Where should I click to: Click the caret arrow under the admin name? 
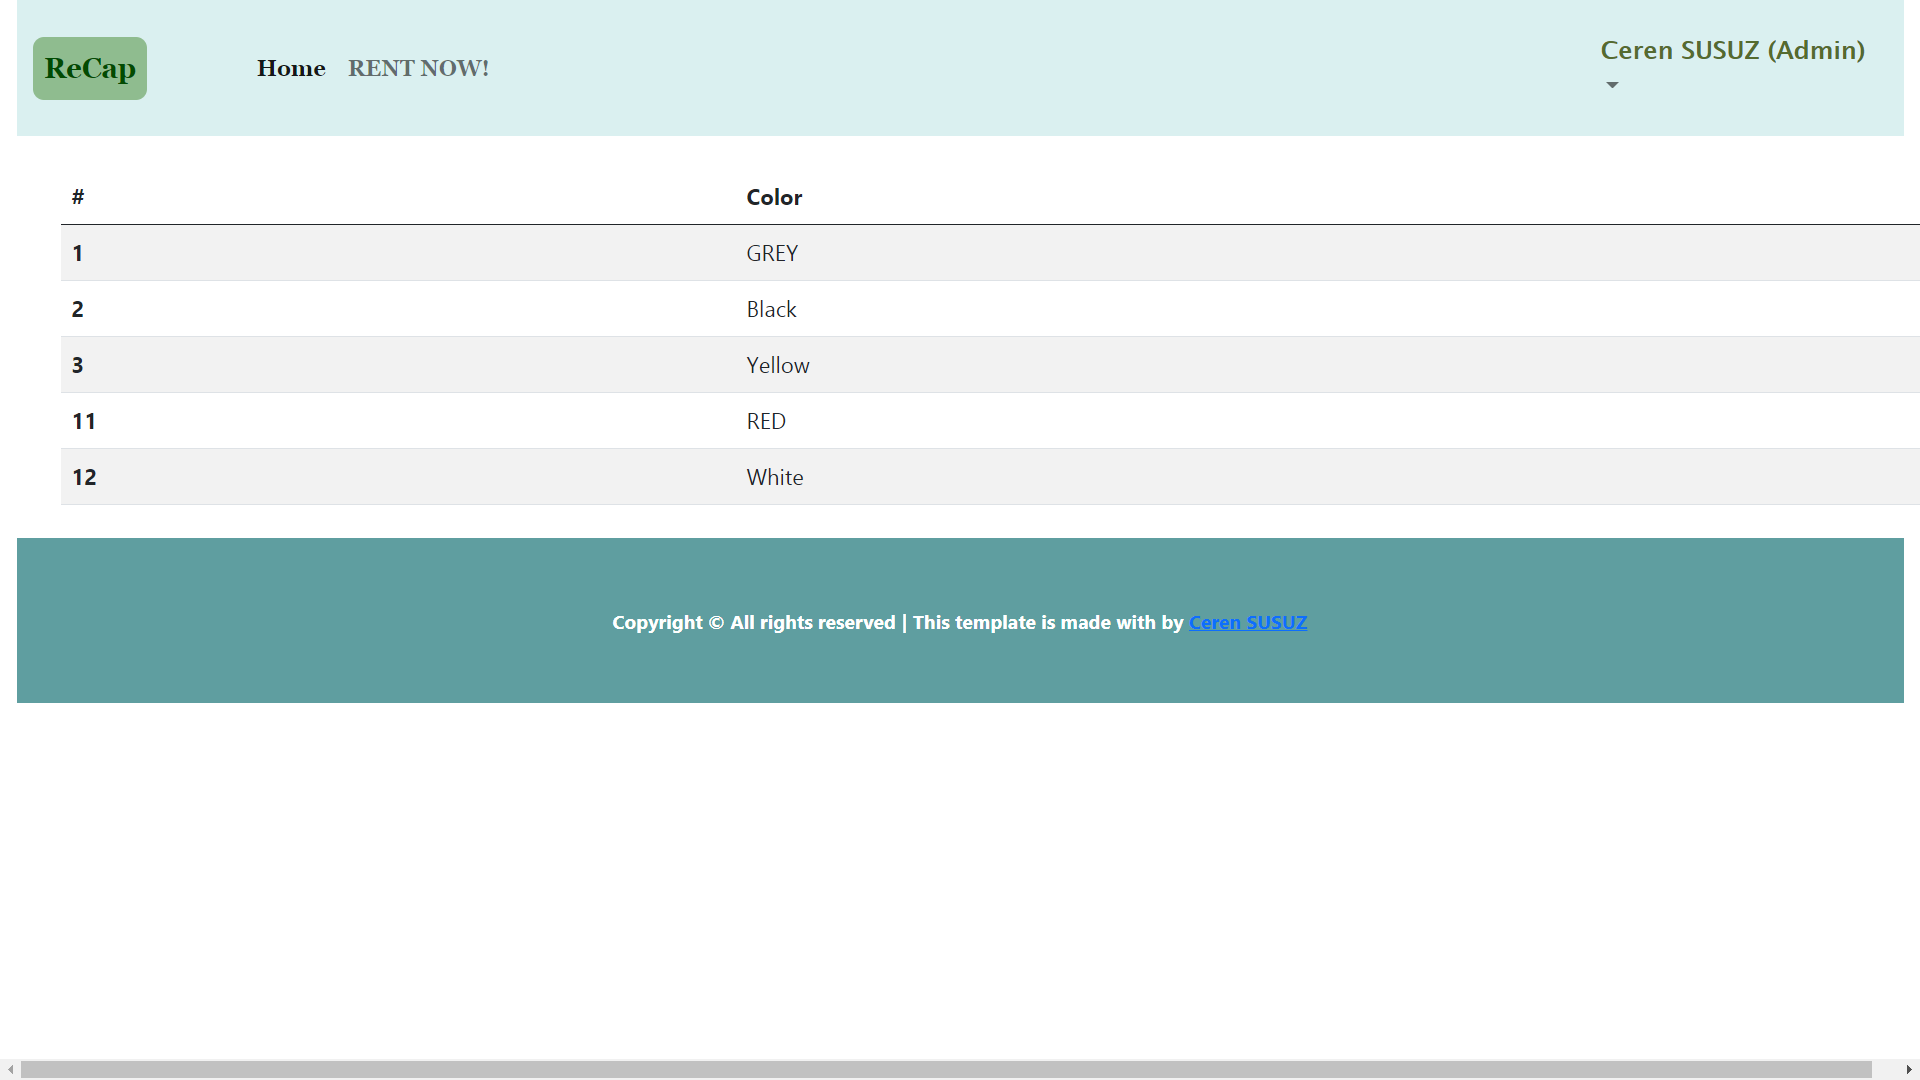(1612, 85)
